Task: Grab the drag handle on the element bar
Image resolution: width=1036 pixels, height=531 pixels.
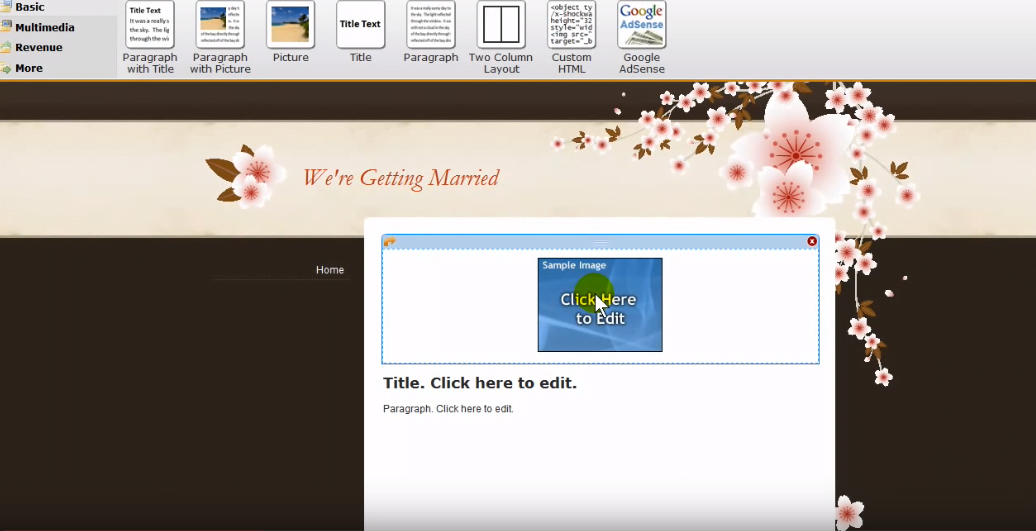Action: [600, 242]
